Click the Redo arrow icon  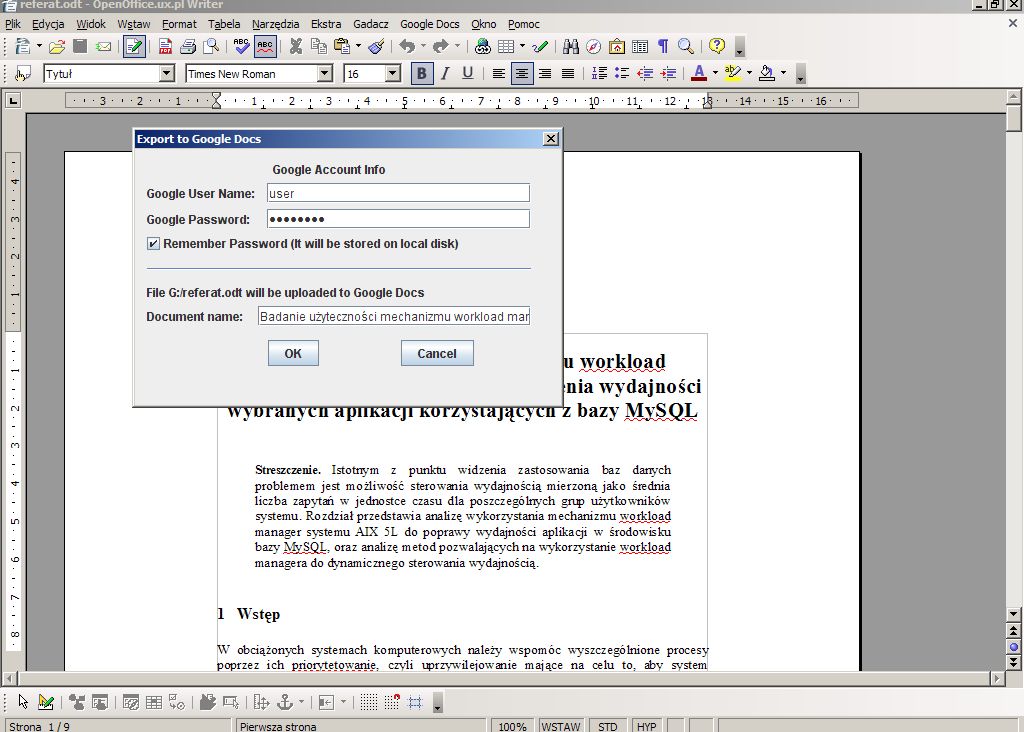pyautogui.click(x=441, y=46)
